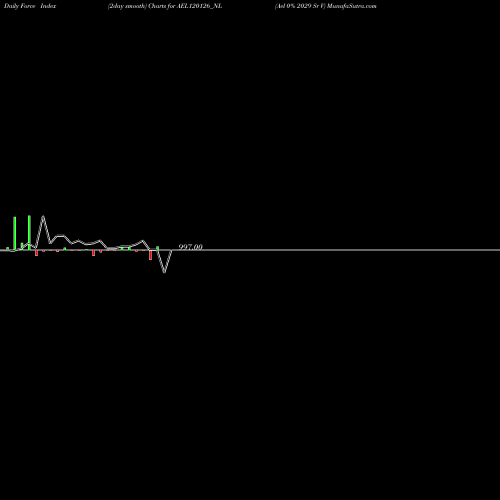The image size is (500, 500).
Task: Click the "Daily Force Index" chart title
Action: tap(30, 6)
